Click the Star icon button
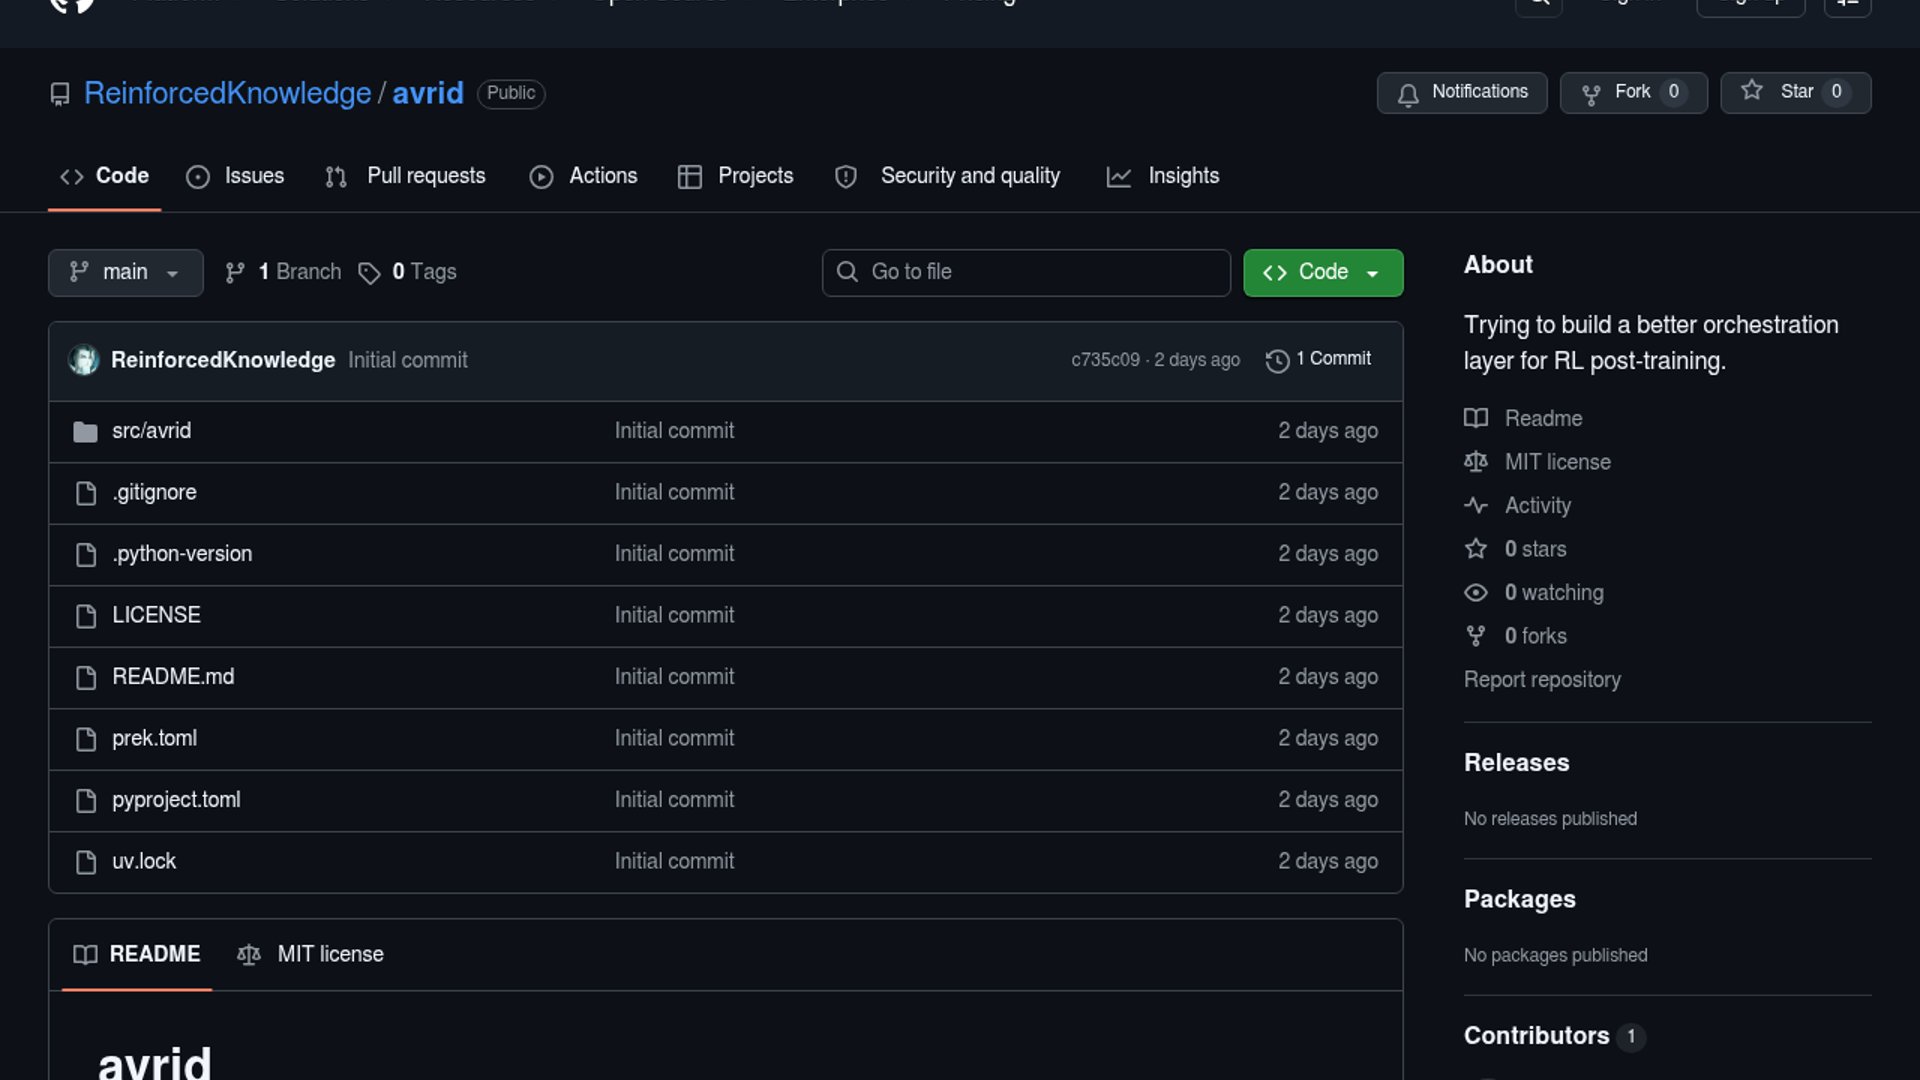This screenshot has height=1080, width=1920. coord(1752,91)
